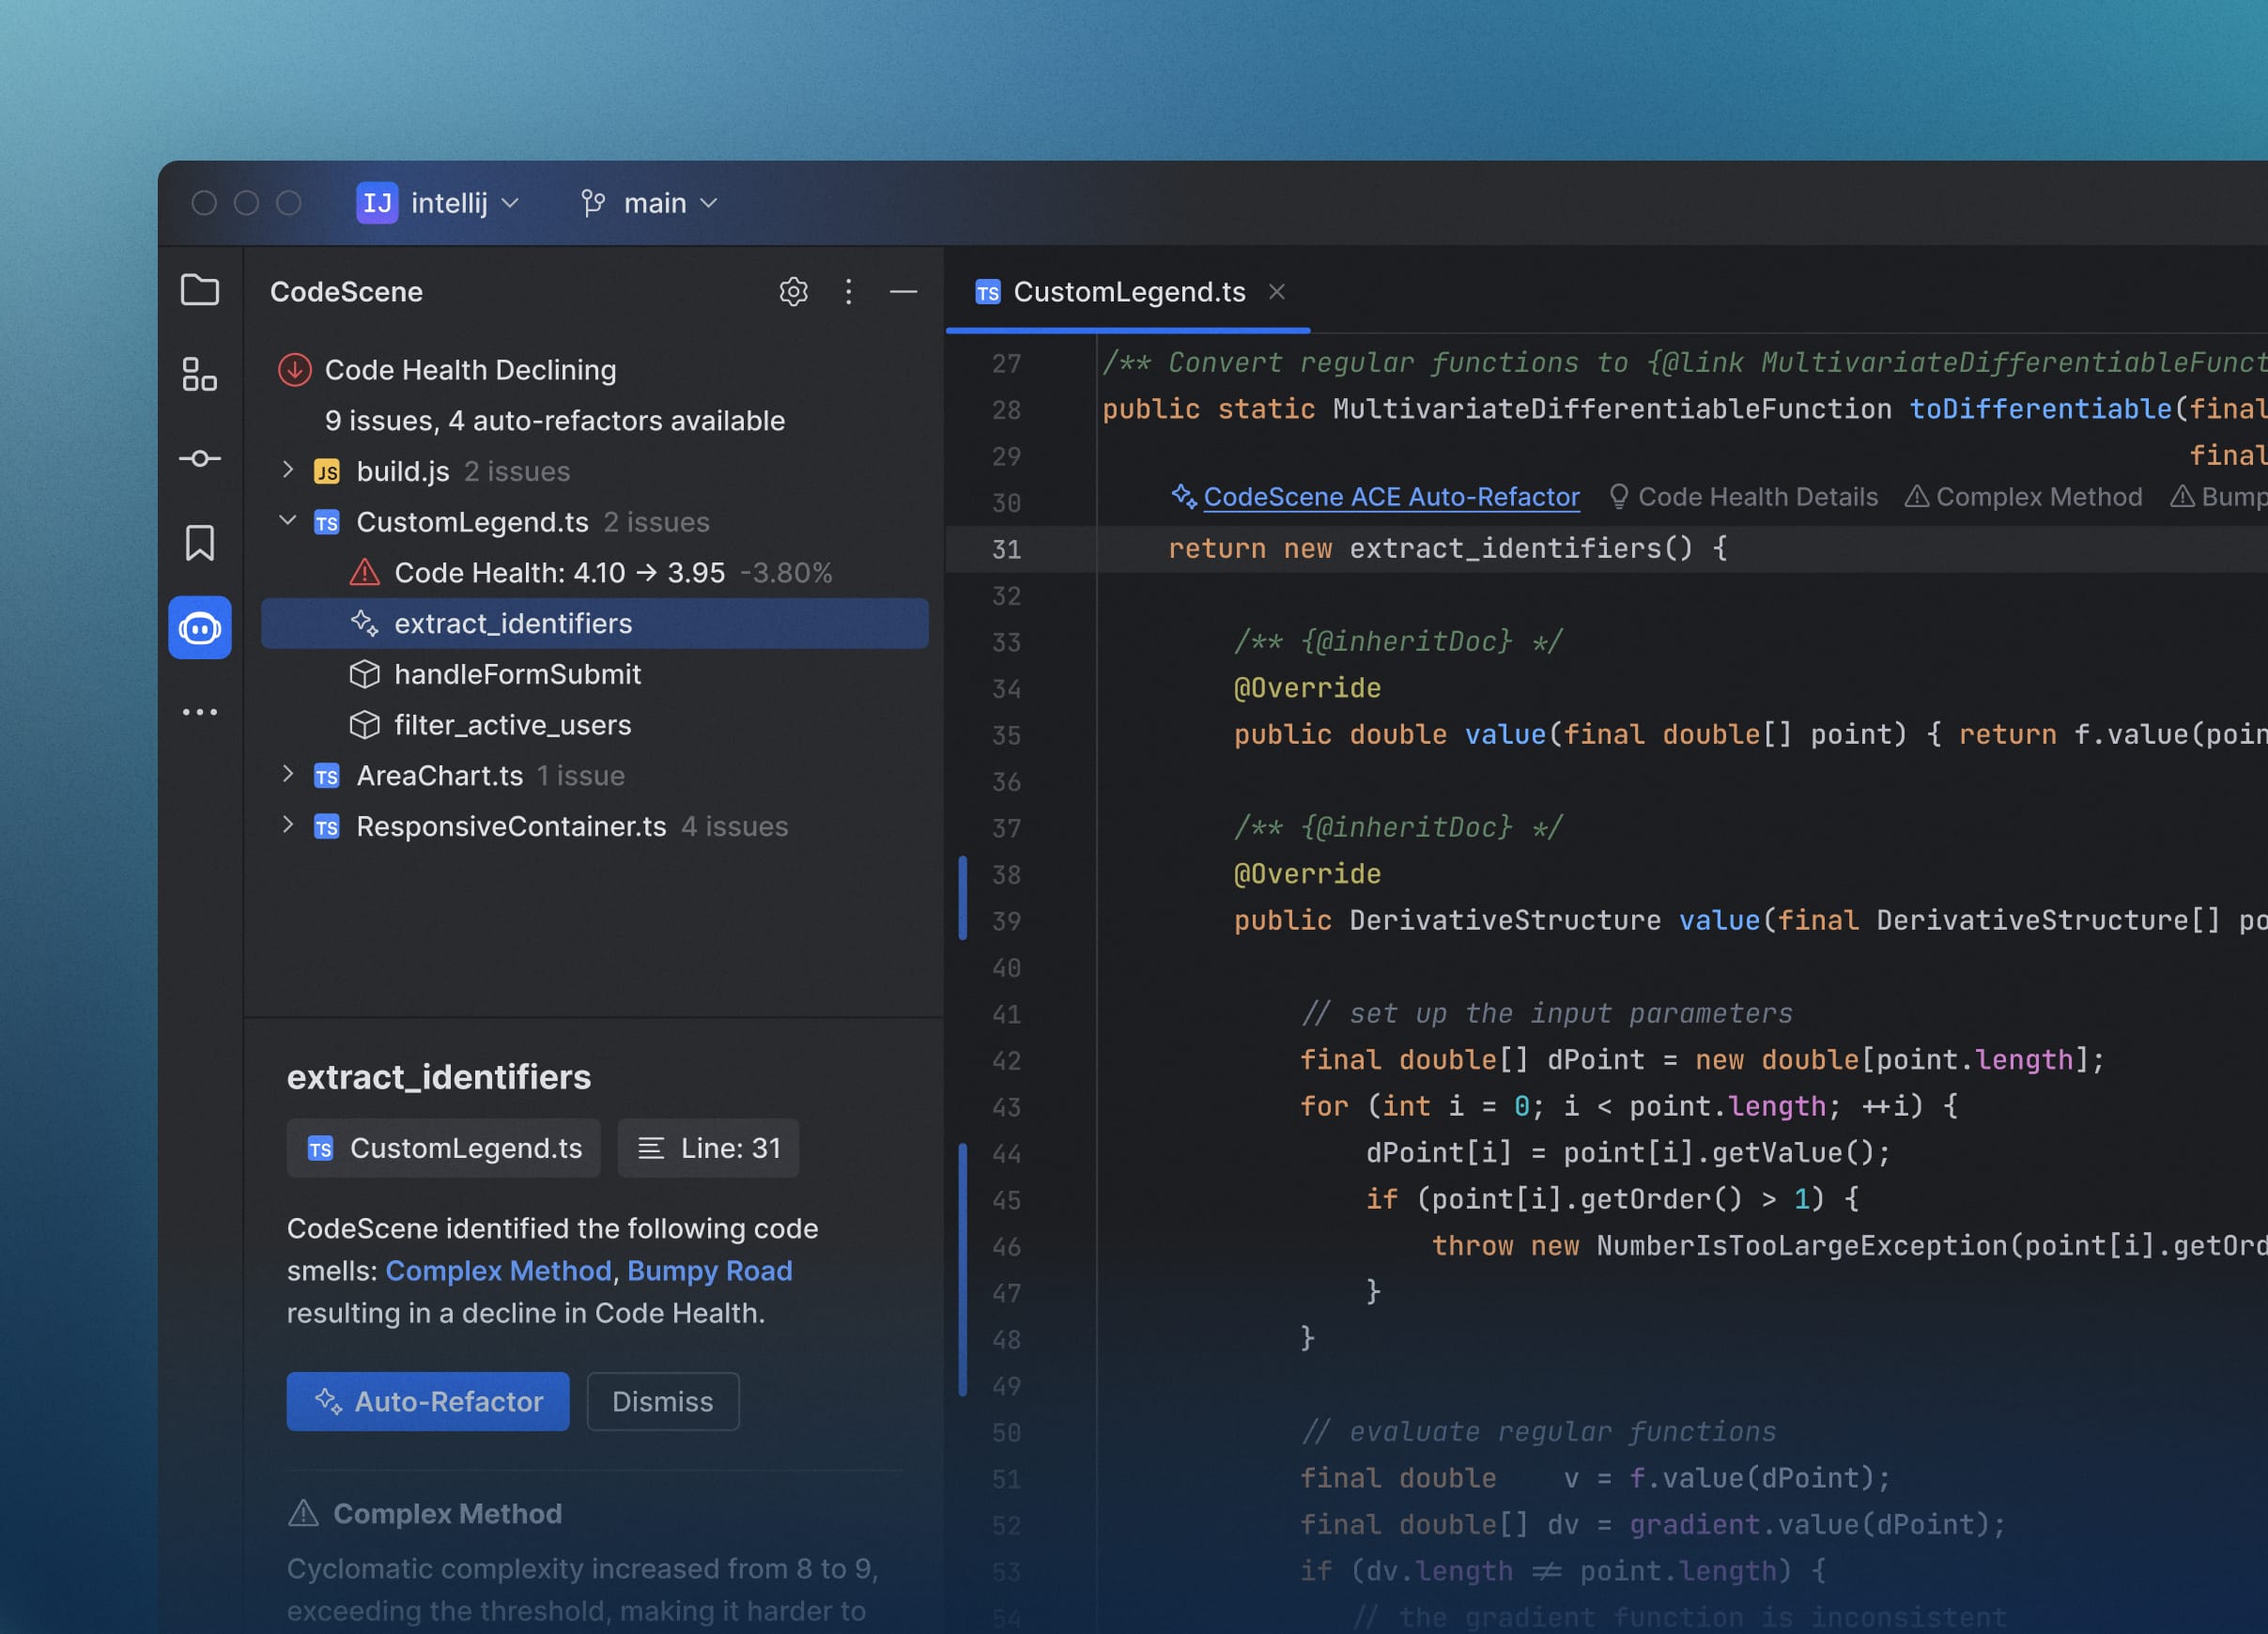Click the blue change marker beside line 45
This screenshot has height=1634, width=2268.
coord(963,1270)
